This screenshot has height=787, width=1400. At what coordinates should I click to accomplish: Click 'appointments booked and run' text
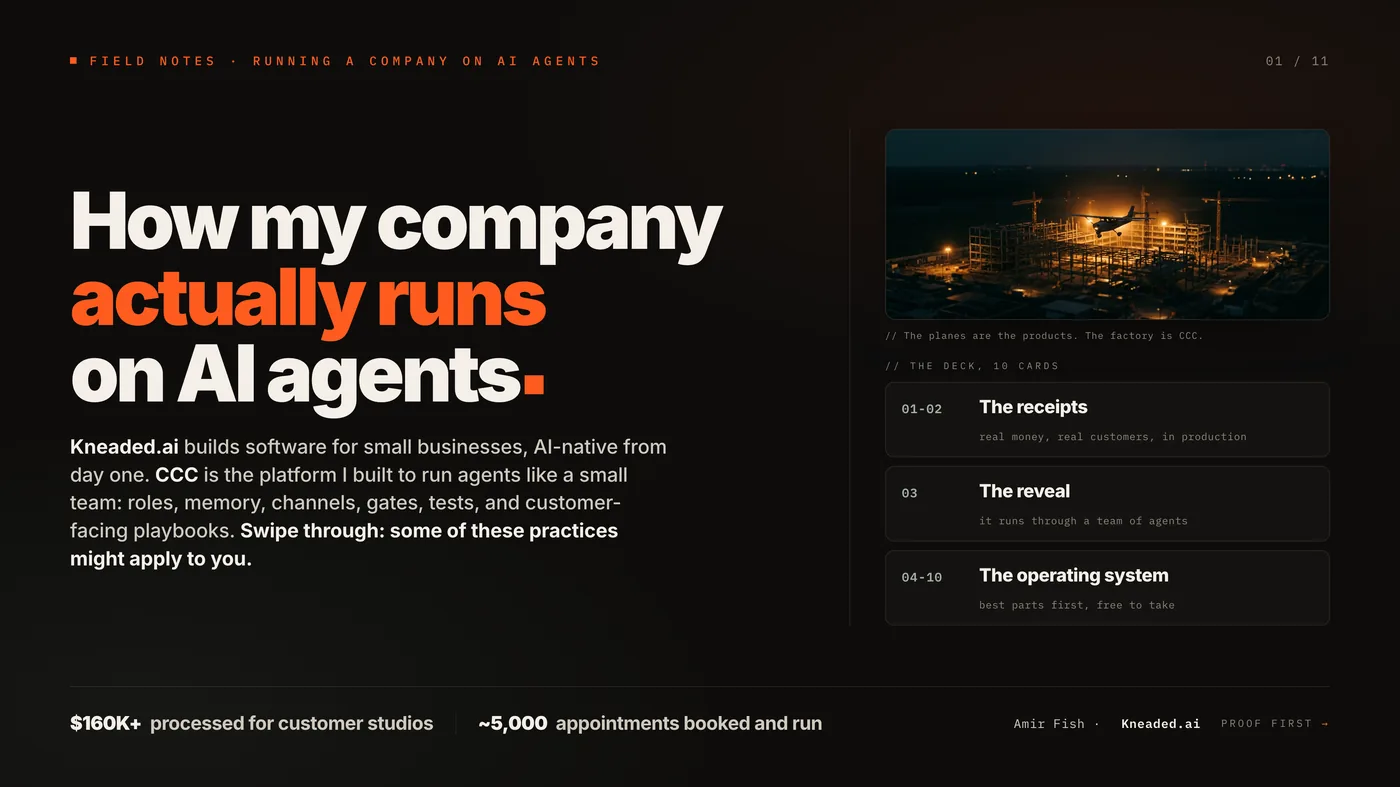(x=689, y=723)
